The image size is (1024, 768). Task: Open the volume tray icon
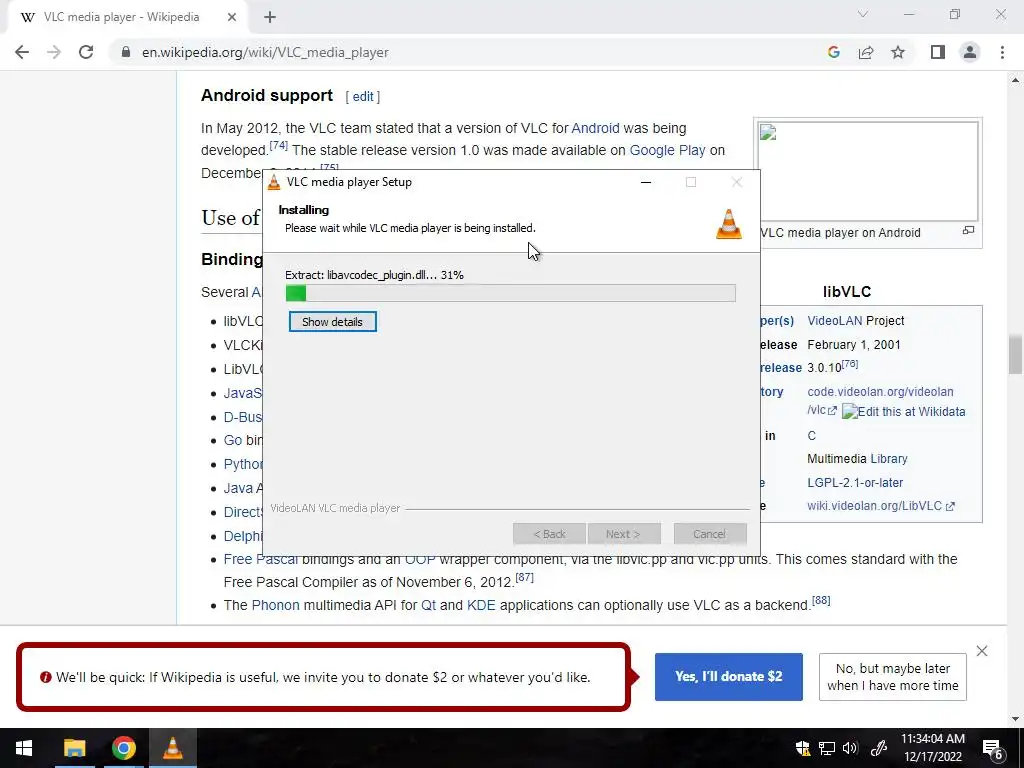[x=850, y=748]
